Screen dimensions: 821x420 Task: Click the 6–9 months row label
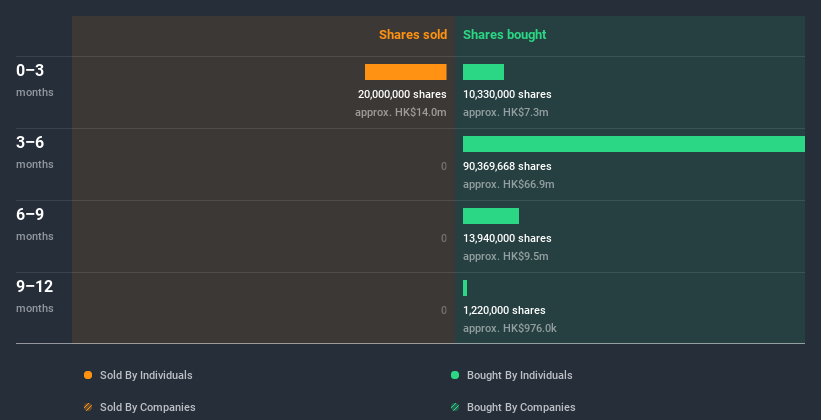(x=35, y=224)
